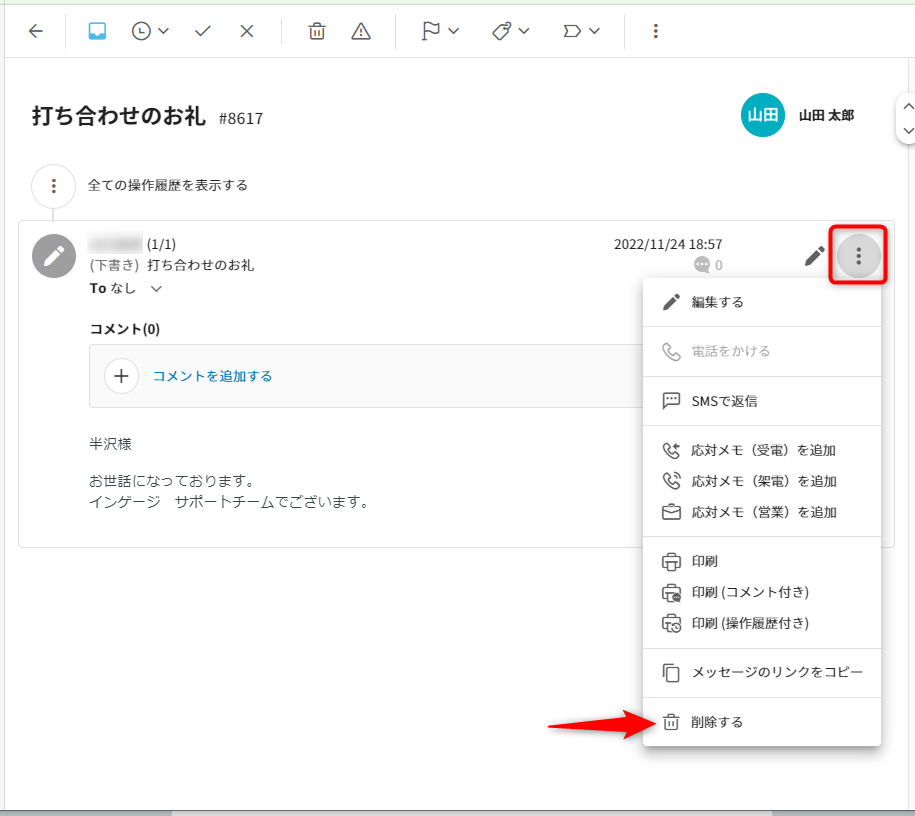Image resolution: width=915 pixels, height=816 pixels.
Task: Open the clock snooze dropdown
Action: tap(150, 31)
